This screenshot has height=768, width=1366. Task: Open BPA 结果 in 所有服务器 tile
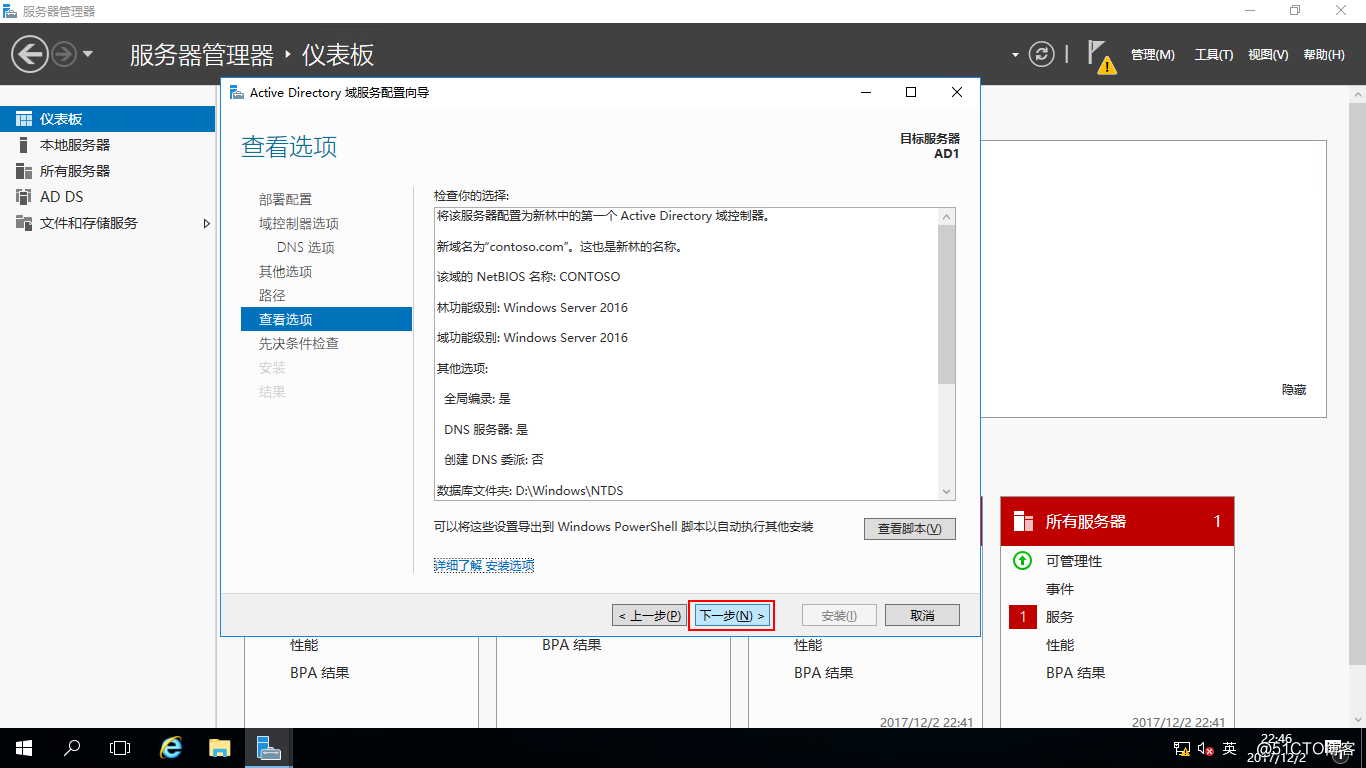coord(1076,673)
